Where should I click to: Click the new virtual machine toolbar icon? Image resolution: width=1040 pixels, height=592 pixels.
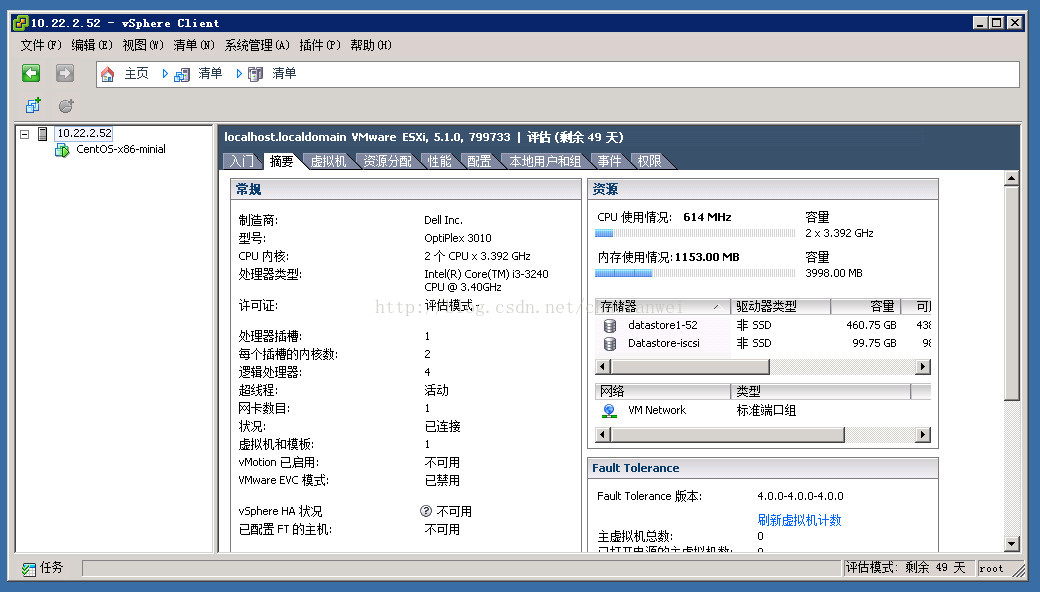[32, 105]
